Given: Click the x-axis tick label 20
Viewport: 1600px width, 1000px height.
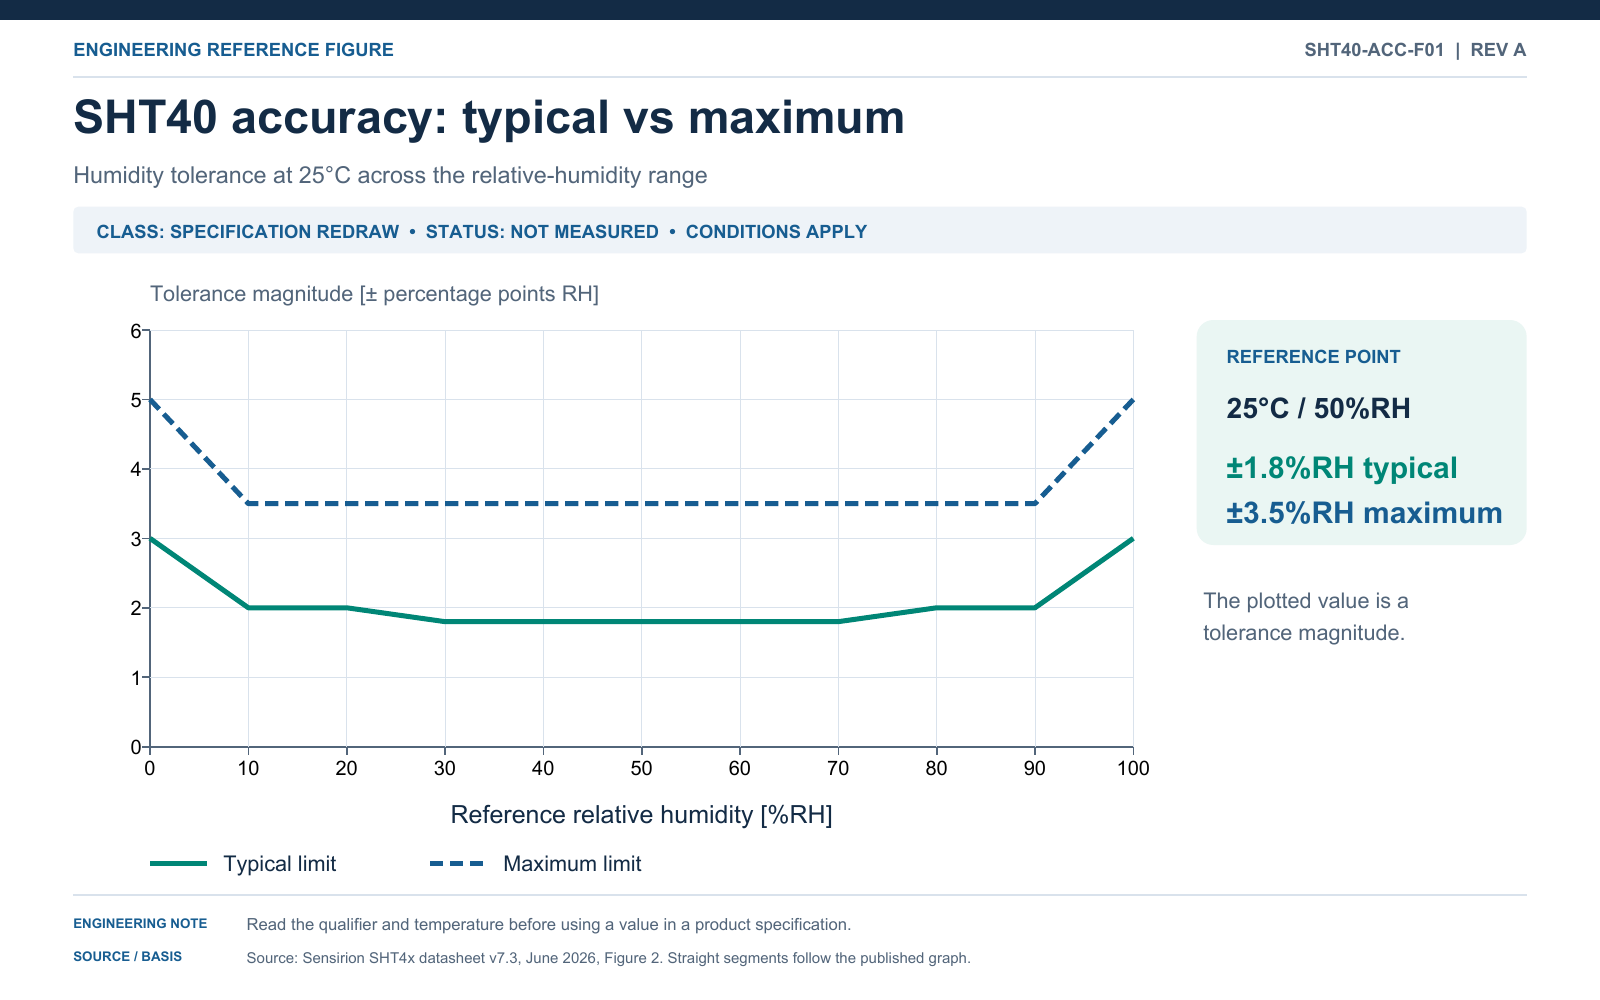Looking at the screenshot, I should click(x=346, y=768).
